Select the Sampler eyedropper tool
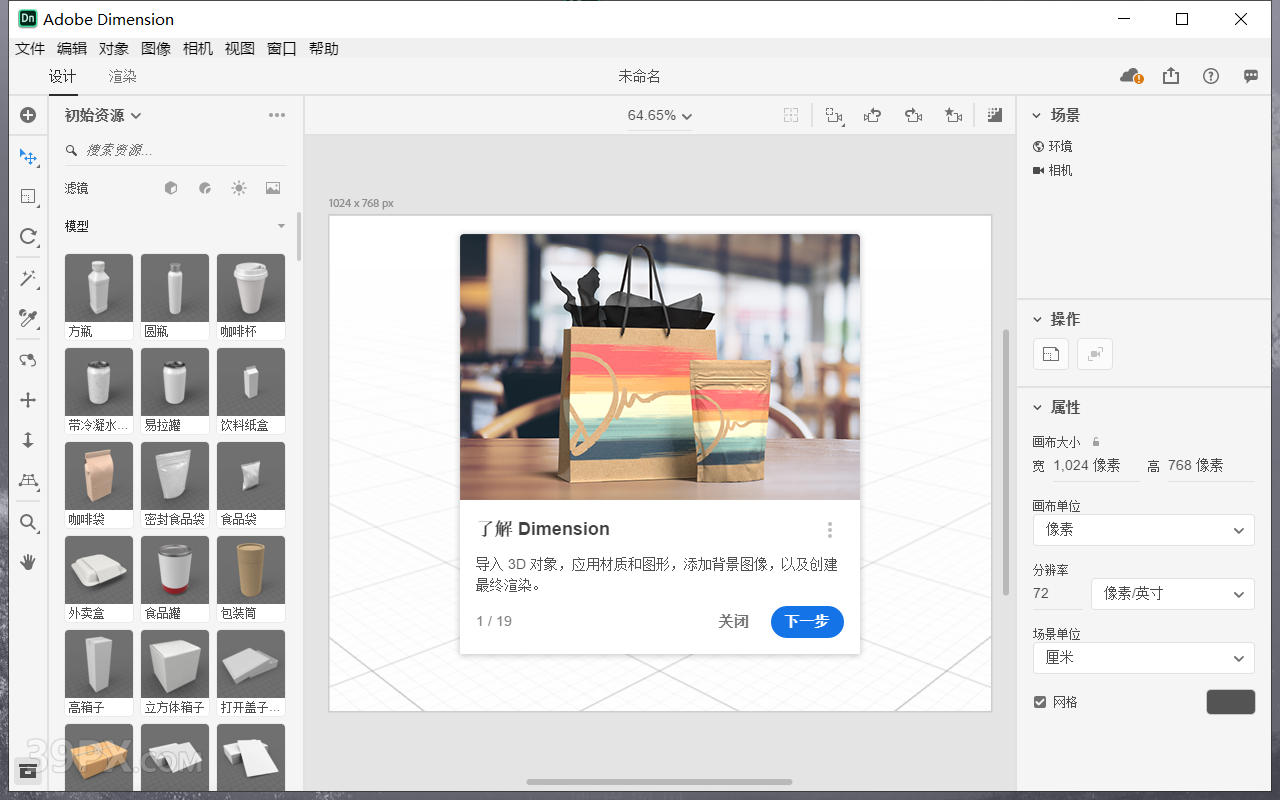This screenshot has width=1280, height=800. [28, 318]
